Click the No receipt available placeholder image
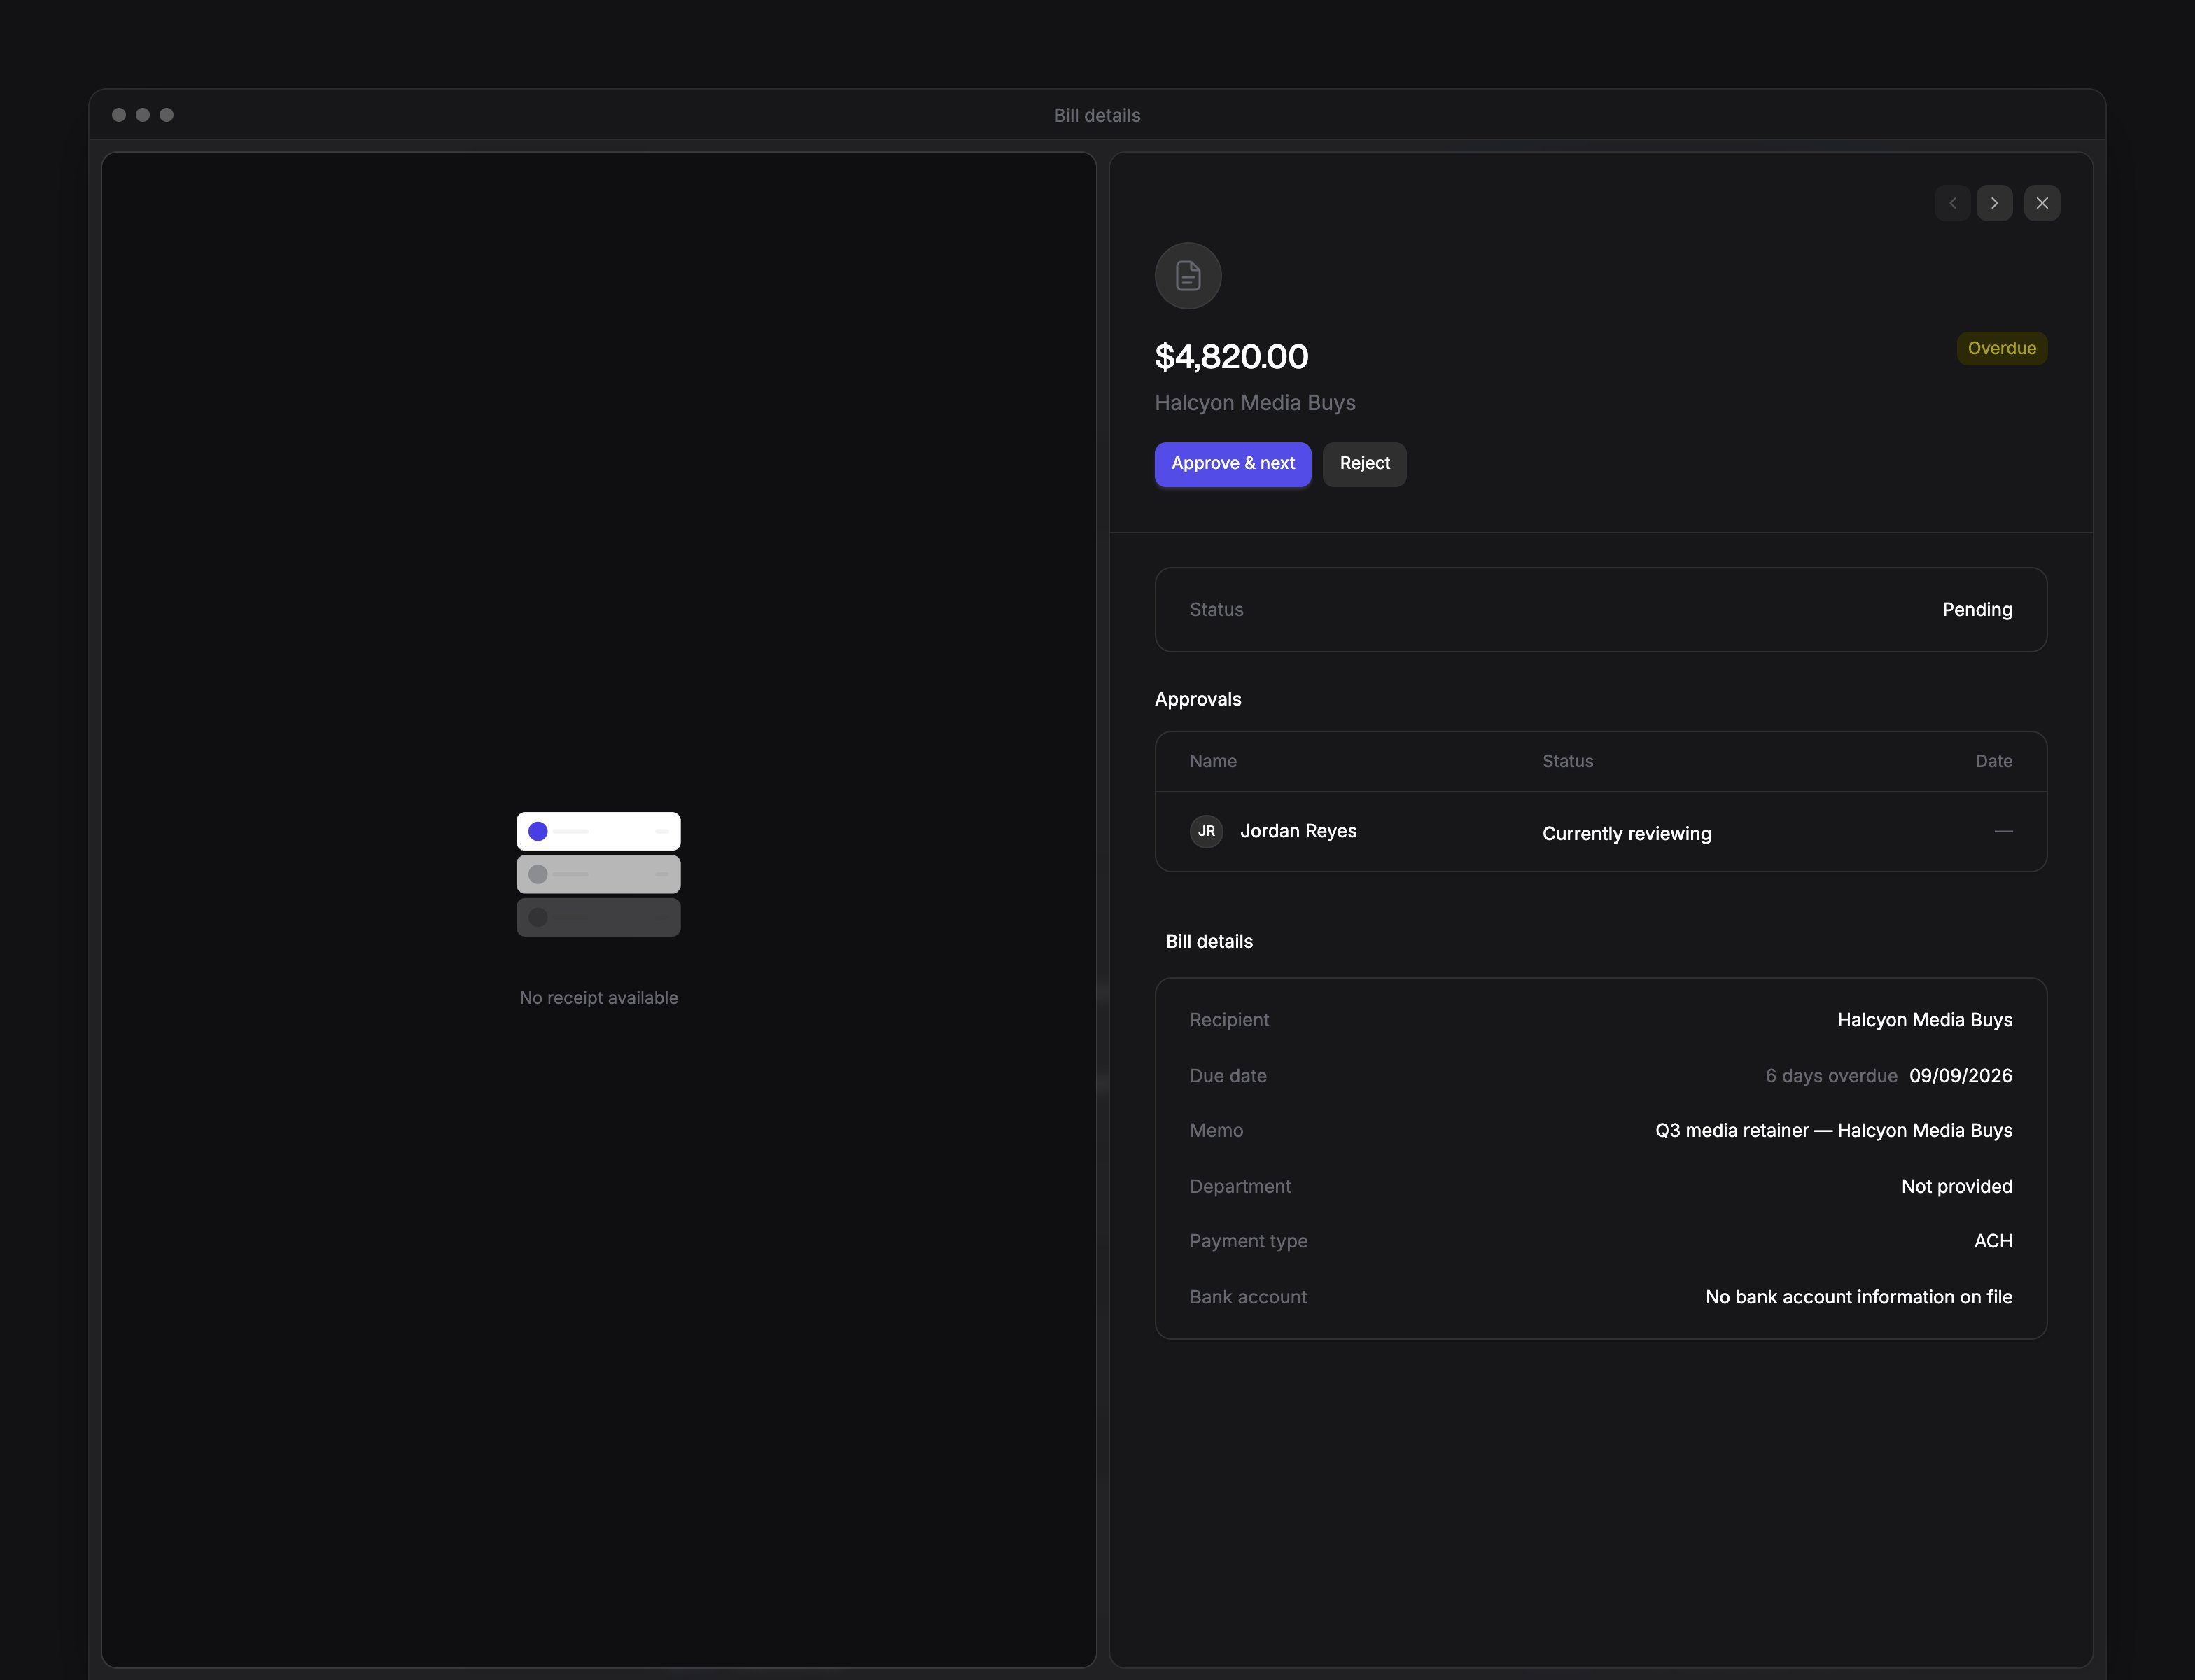 [598, 874]
